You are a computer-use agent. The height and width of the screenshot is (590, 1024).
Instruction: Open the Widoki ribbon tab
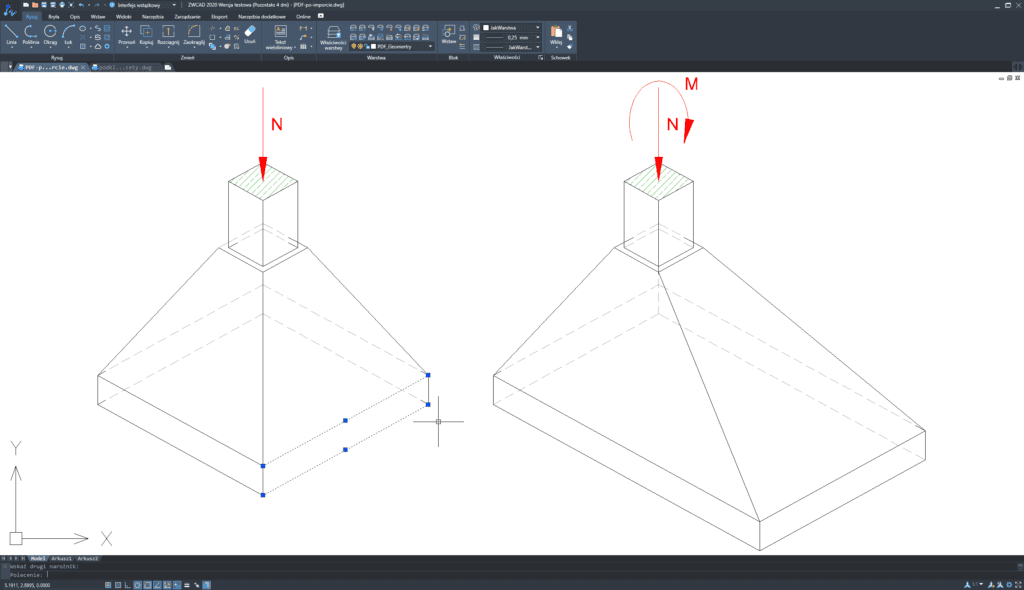(123, 17)
